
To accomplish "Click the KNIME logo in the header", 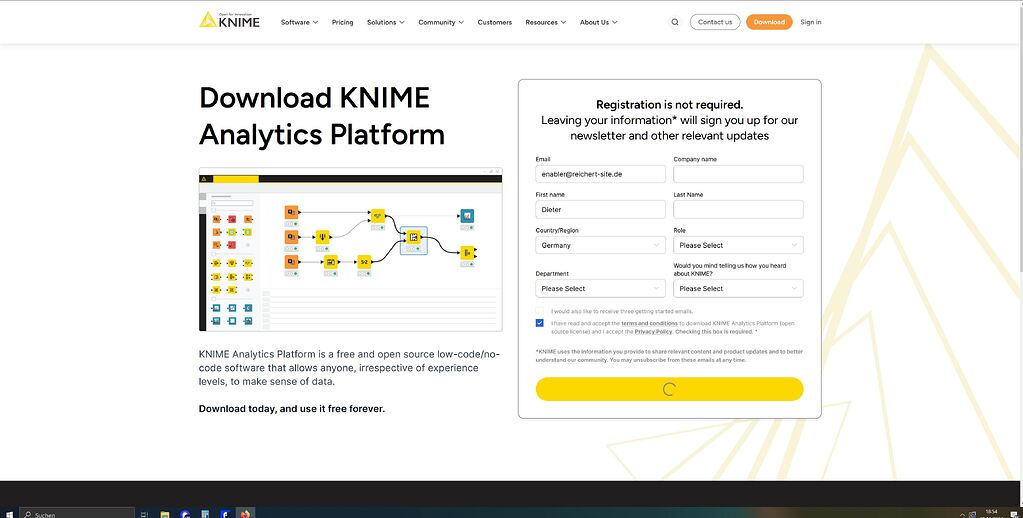I will coord(229,20).
